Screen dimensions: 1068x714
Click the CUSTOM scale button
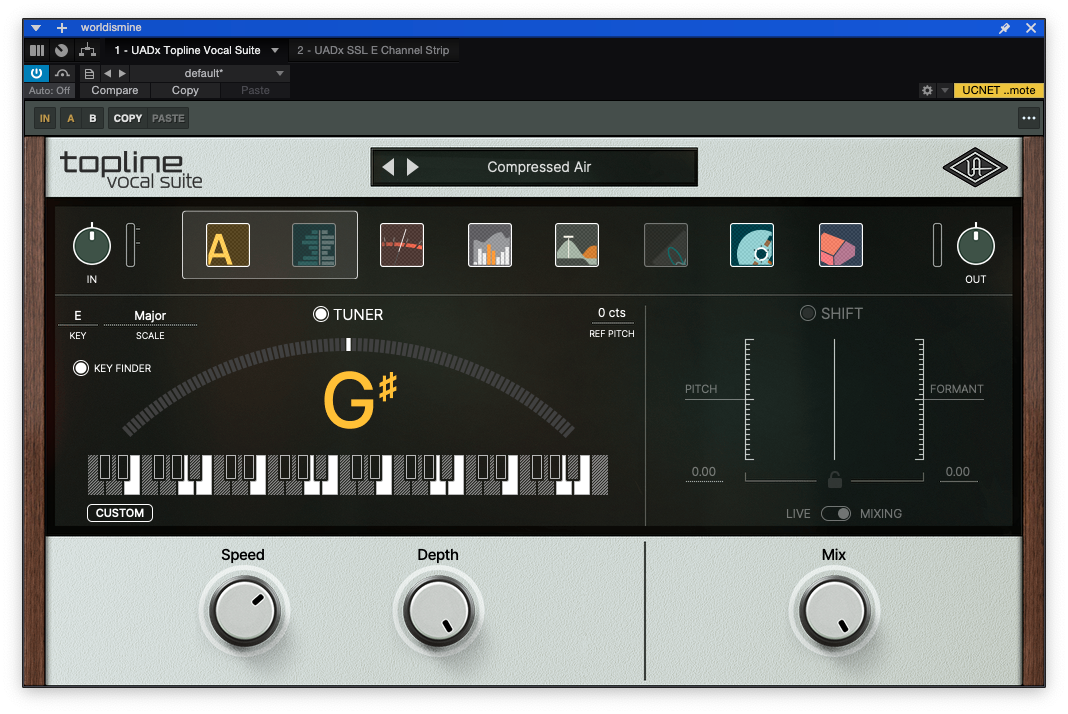click(120, 512)
